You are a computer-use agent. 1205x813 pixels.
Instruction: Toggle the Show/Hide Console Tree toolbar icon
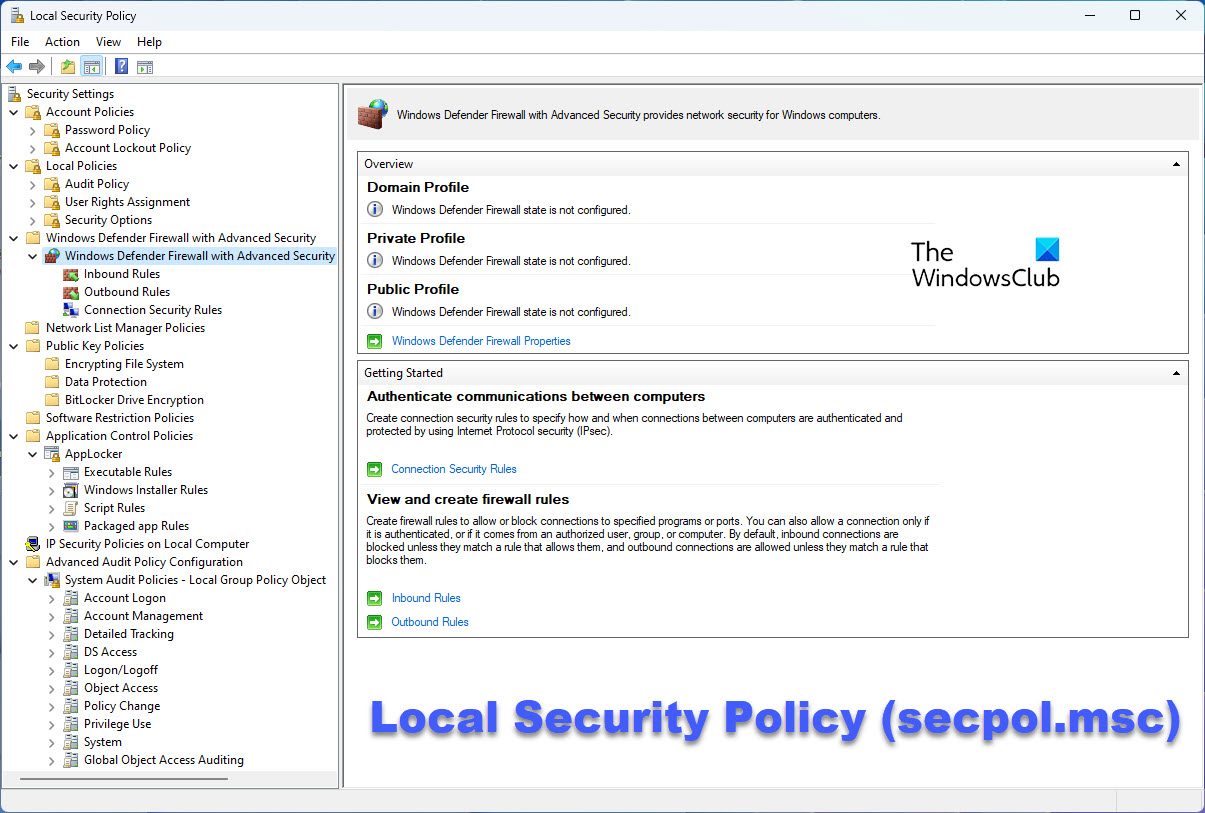click(91, 66)
